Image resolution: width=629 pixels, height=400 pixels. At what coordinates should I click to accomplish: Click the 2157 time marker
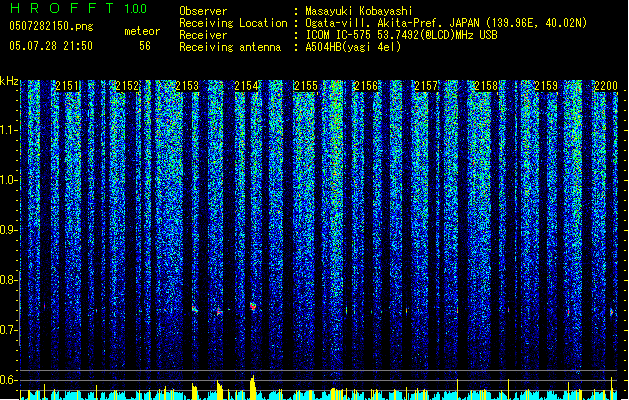tap(426, 86)
